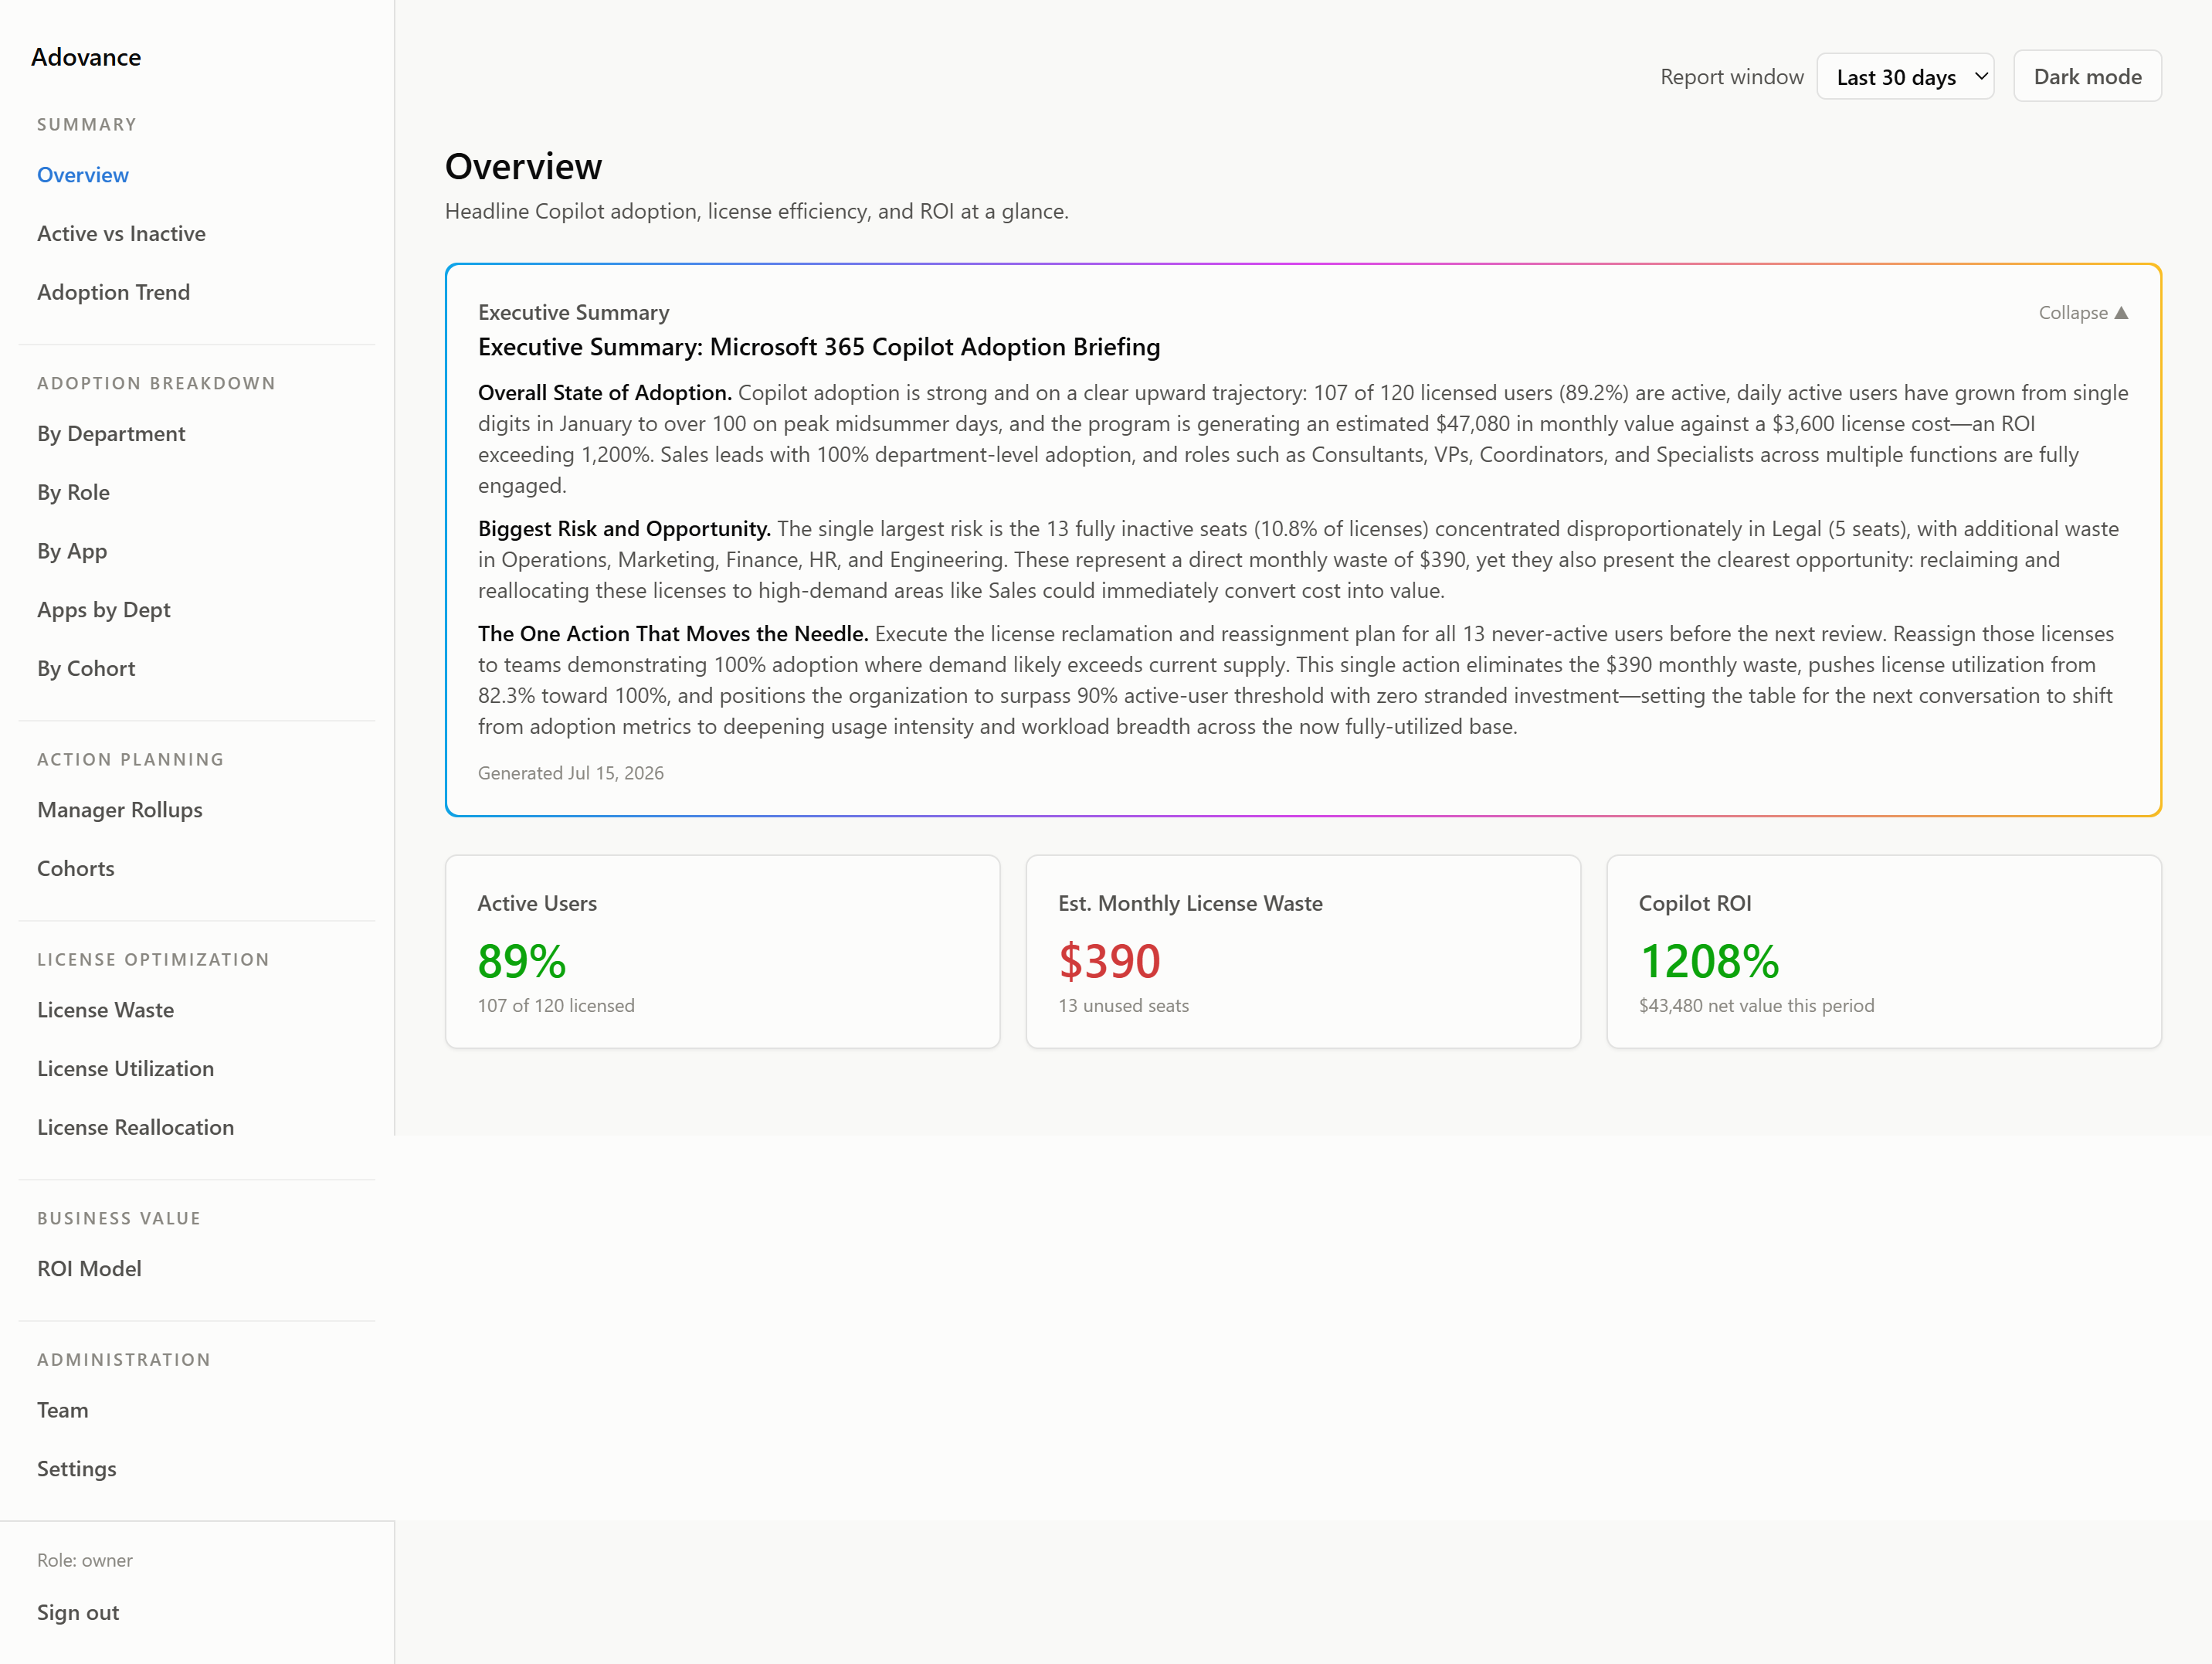Click 'Biggest Risk and Opportunity.' heading
2212x1664 pixels.
pyautogui.click(x=624, y=529)
